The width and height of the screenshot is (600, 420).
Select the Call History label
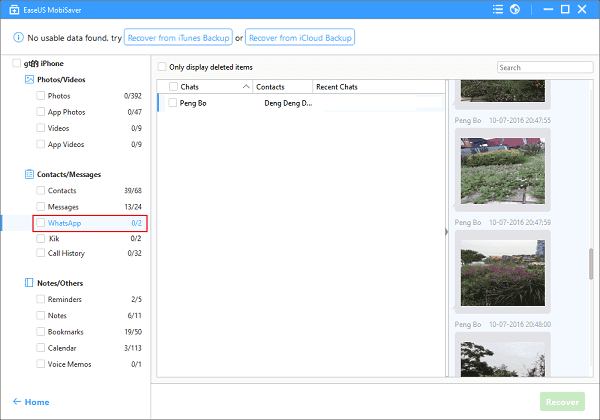pos(66,253)
